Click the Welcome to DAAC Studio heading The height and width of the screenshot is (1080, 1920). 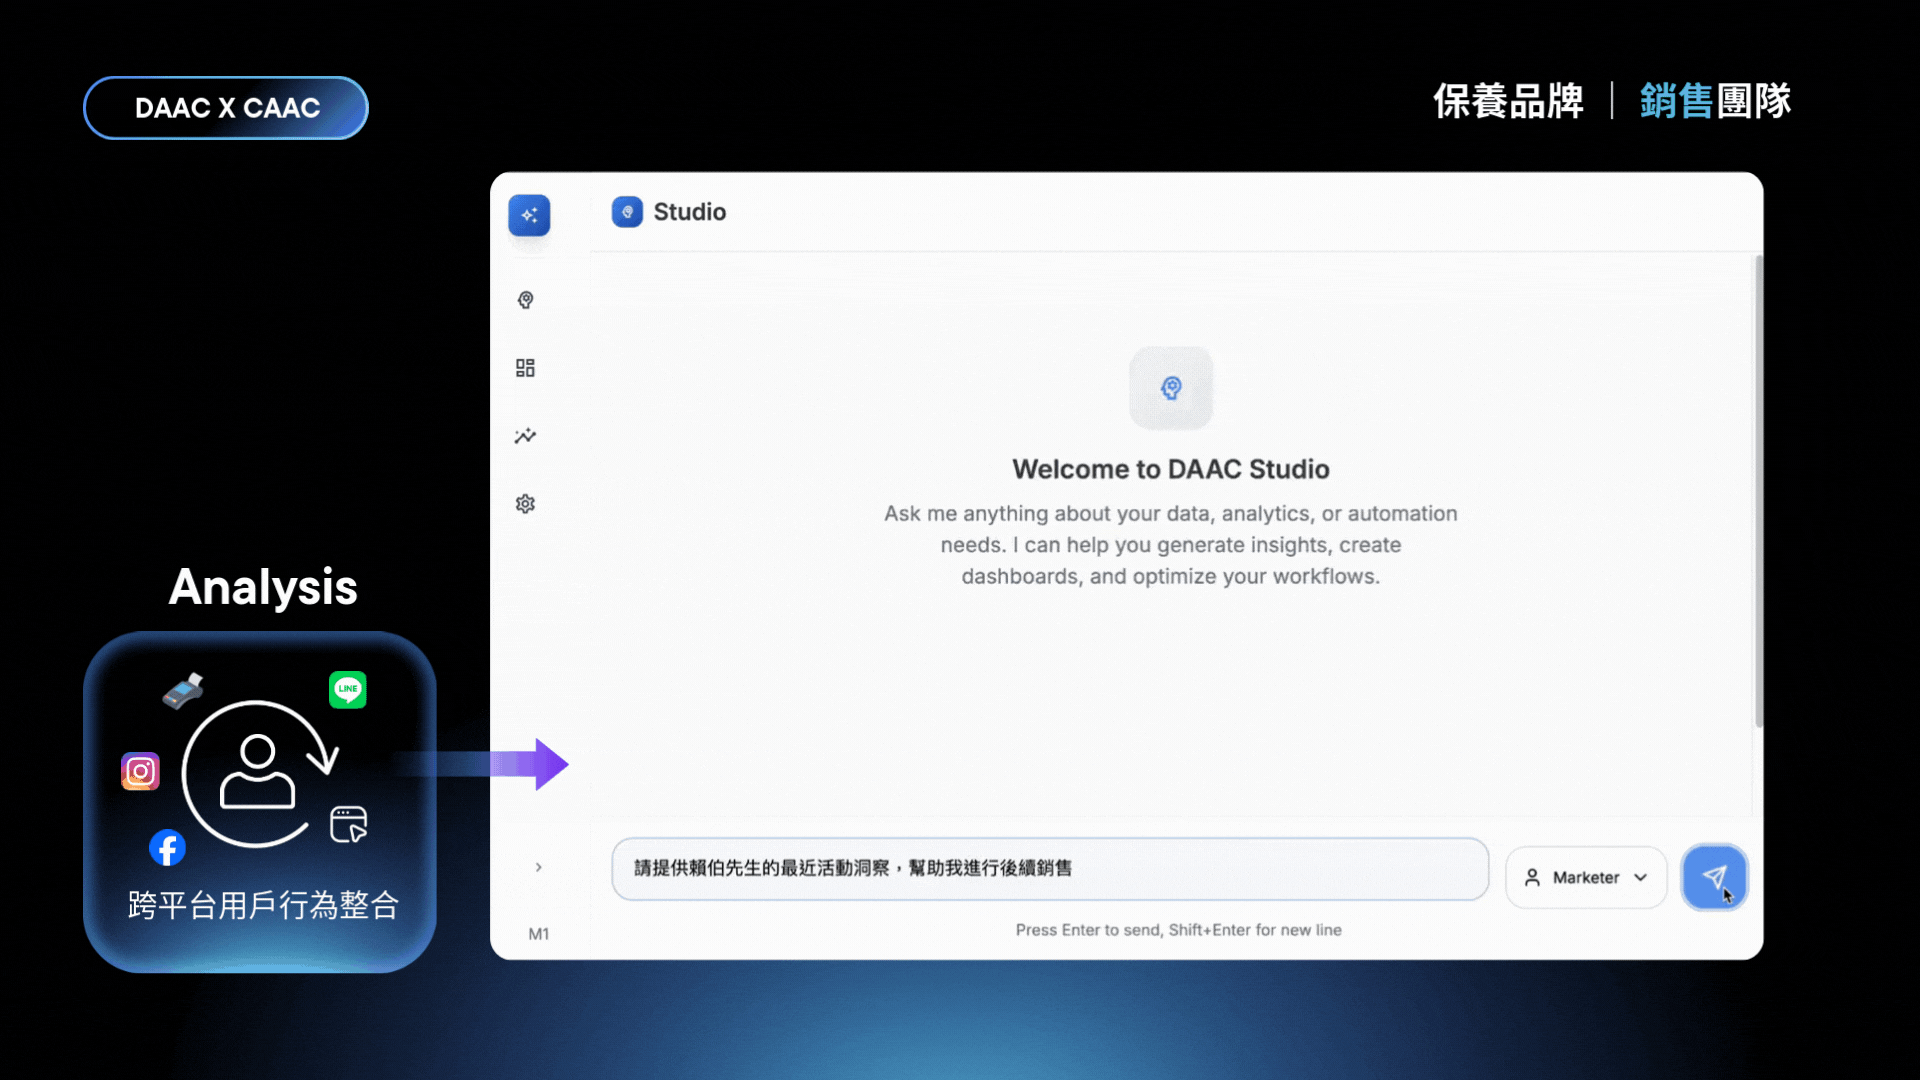click(x=1170, y=468)
